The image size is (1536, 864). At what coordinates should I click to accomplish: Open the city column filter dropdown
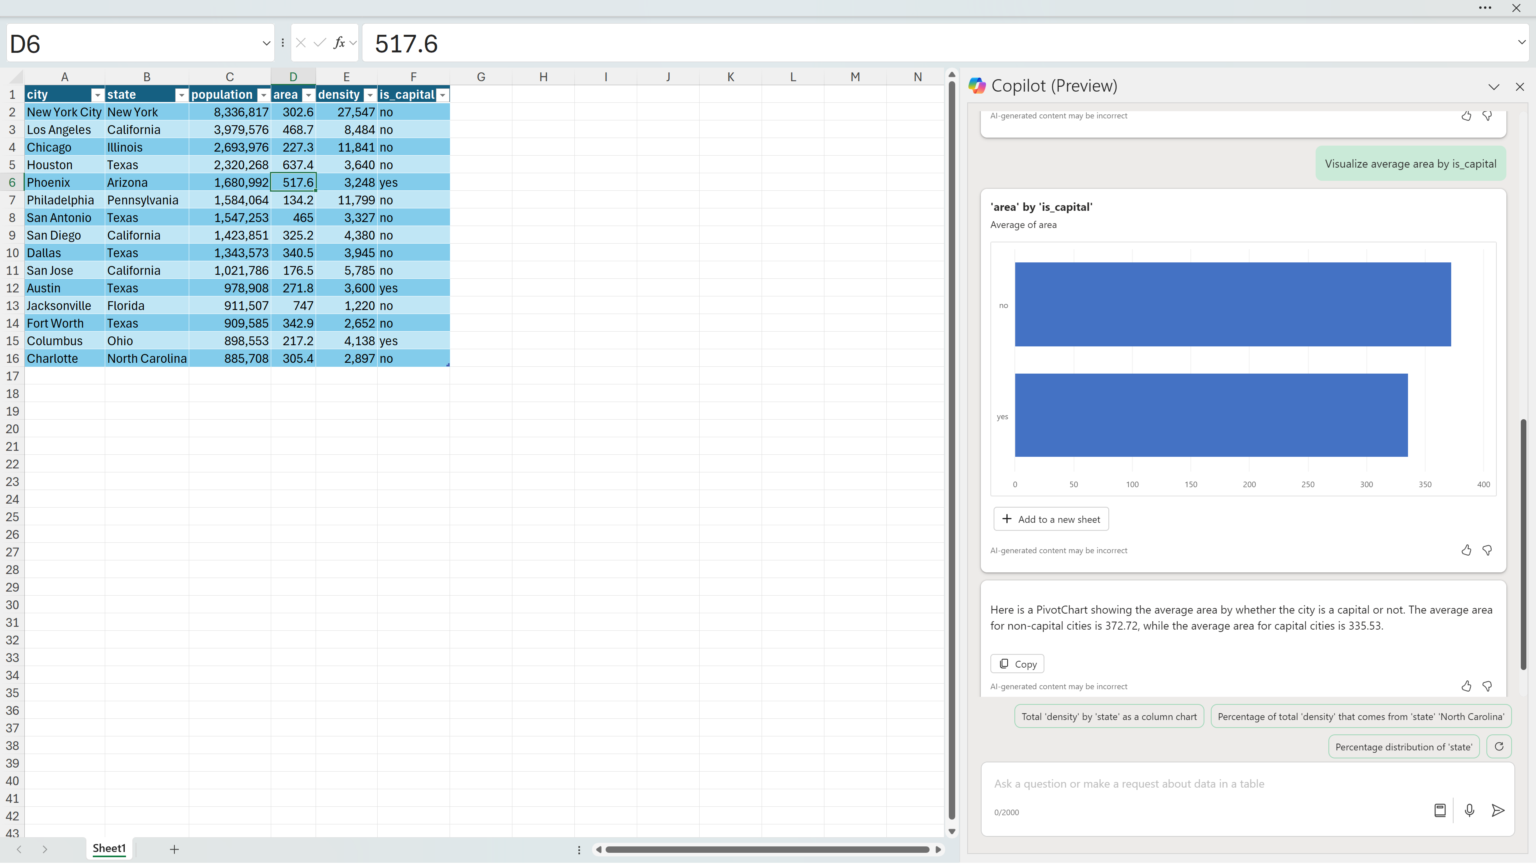click(97, 95)
